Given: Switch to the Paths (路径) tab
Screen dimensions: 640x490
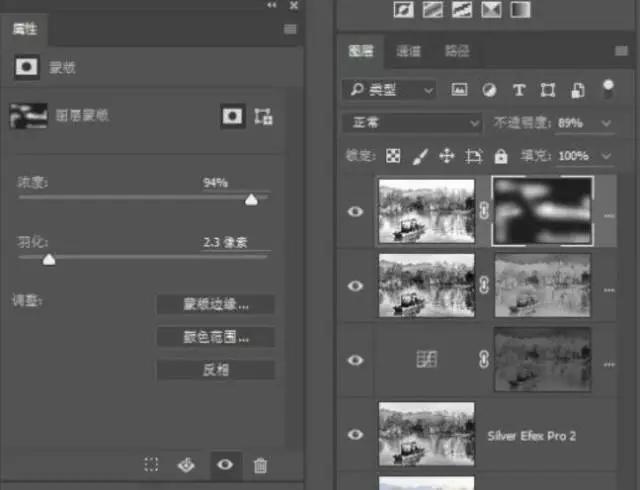Looking at the screenshot, I should 457,51.
